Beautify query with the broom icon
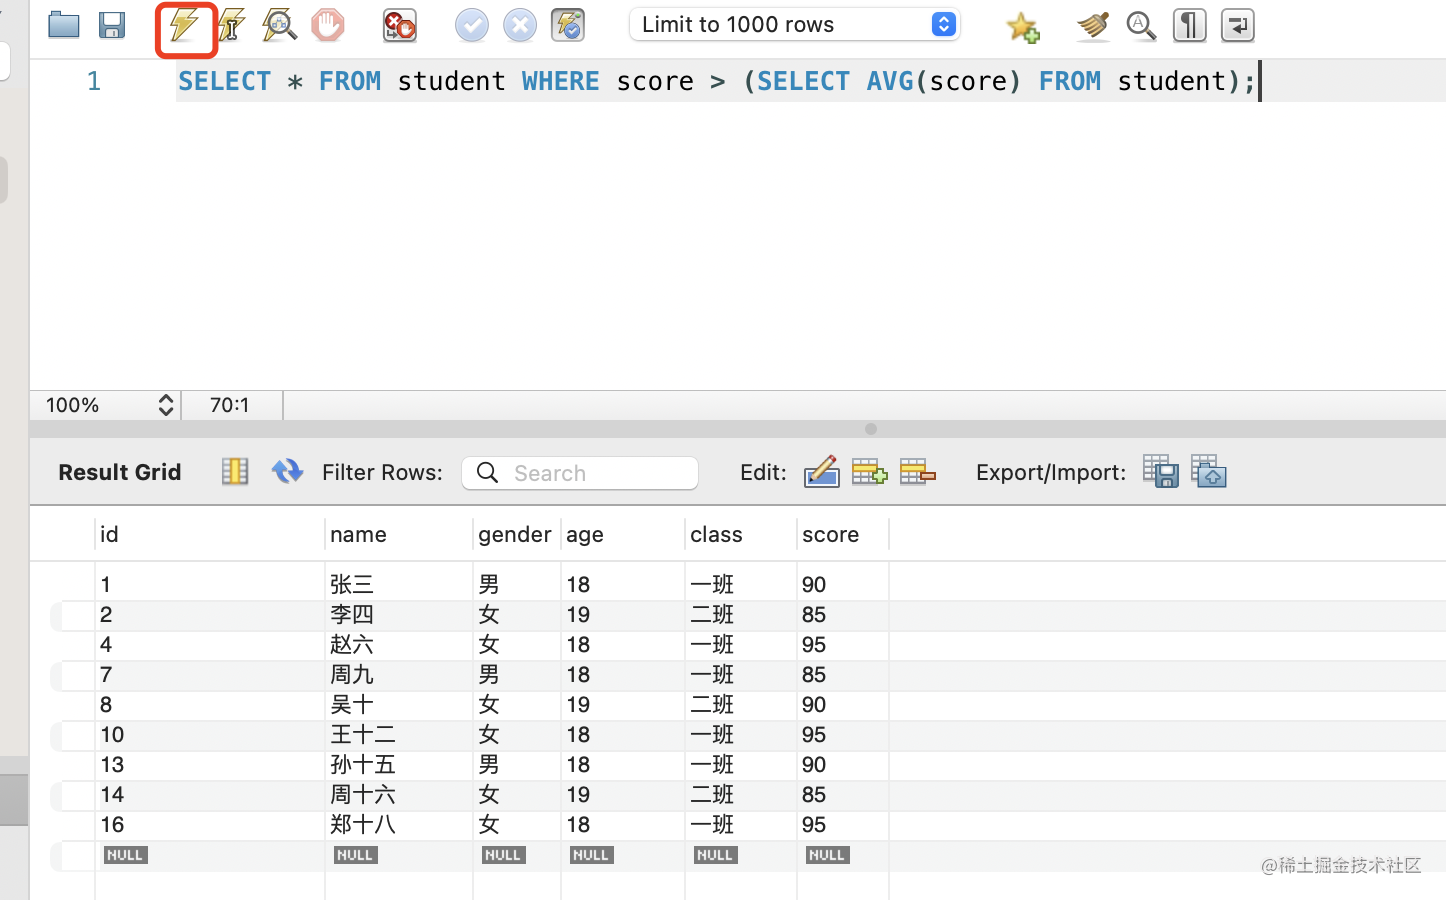The width and height of the screenshot is (1446, 900). pos(1092,25)
